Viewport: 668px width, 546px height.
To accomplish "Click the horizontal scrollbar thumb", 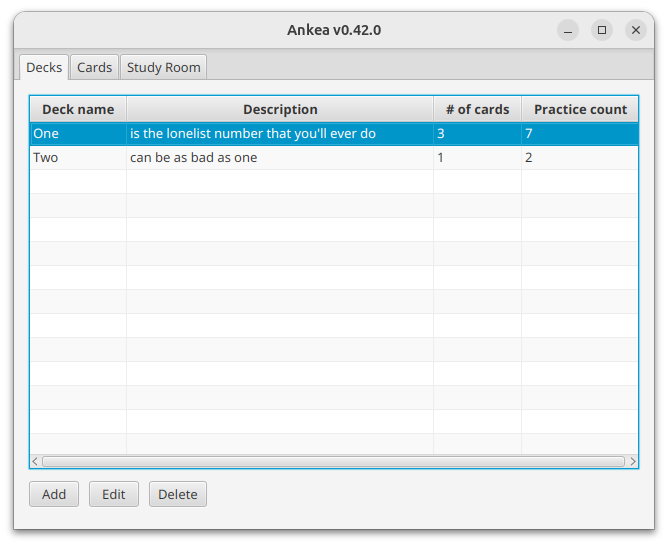I will pyautogui.click(x=333, y=461).
